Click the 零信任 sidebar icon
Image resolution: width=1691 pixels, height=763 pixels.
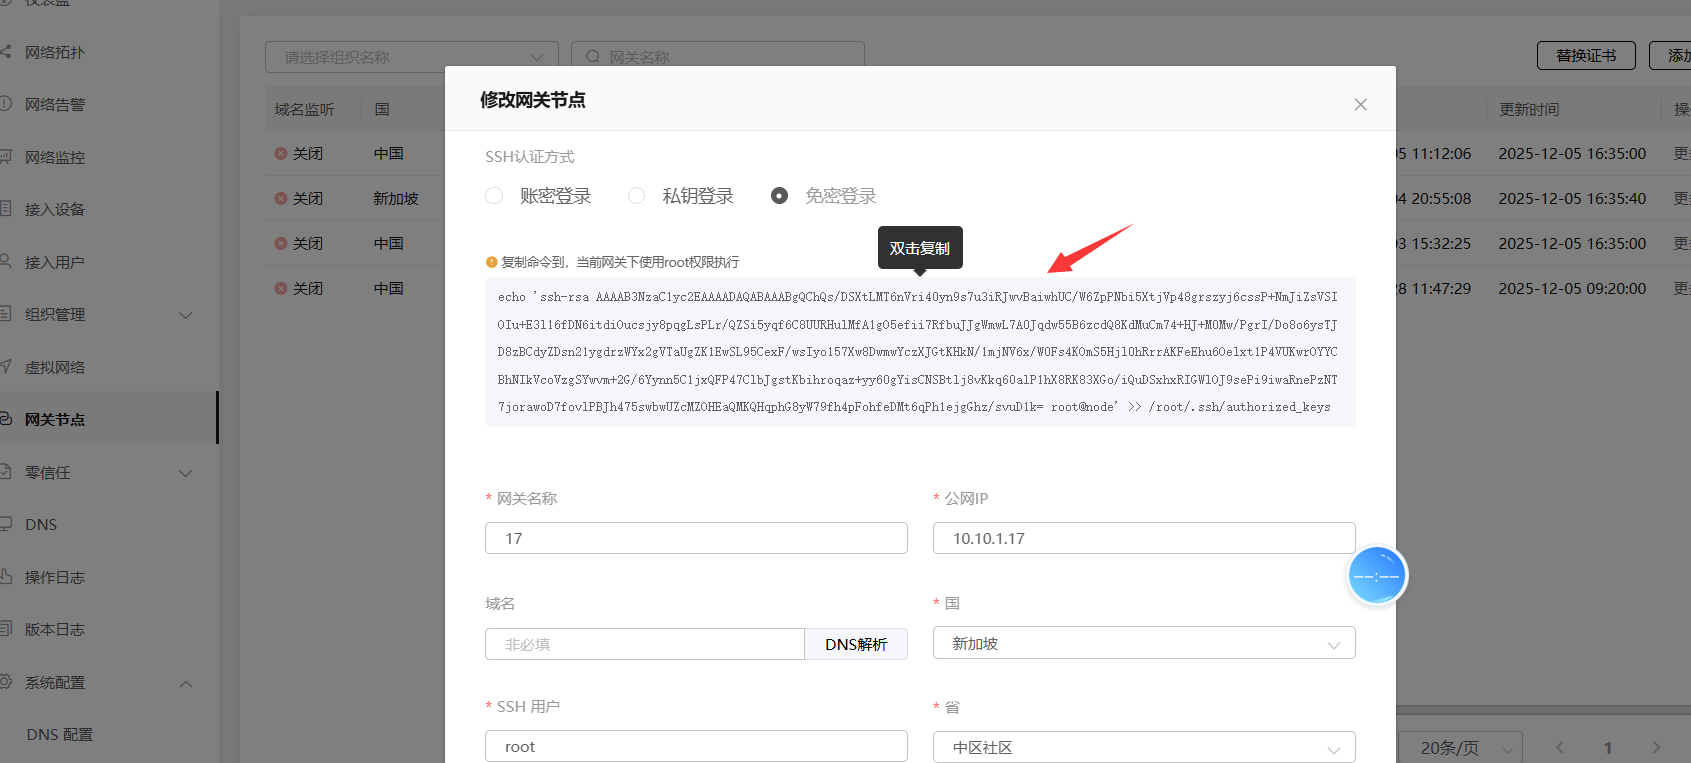pyautogui.click(x=5, y=471)
